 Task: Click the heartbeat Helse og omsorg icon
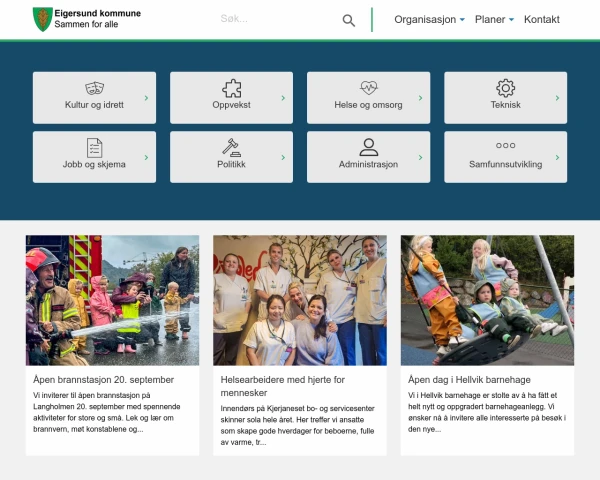[x=368, y=88]
